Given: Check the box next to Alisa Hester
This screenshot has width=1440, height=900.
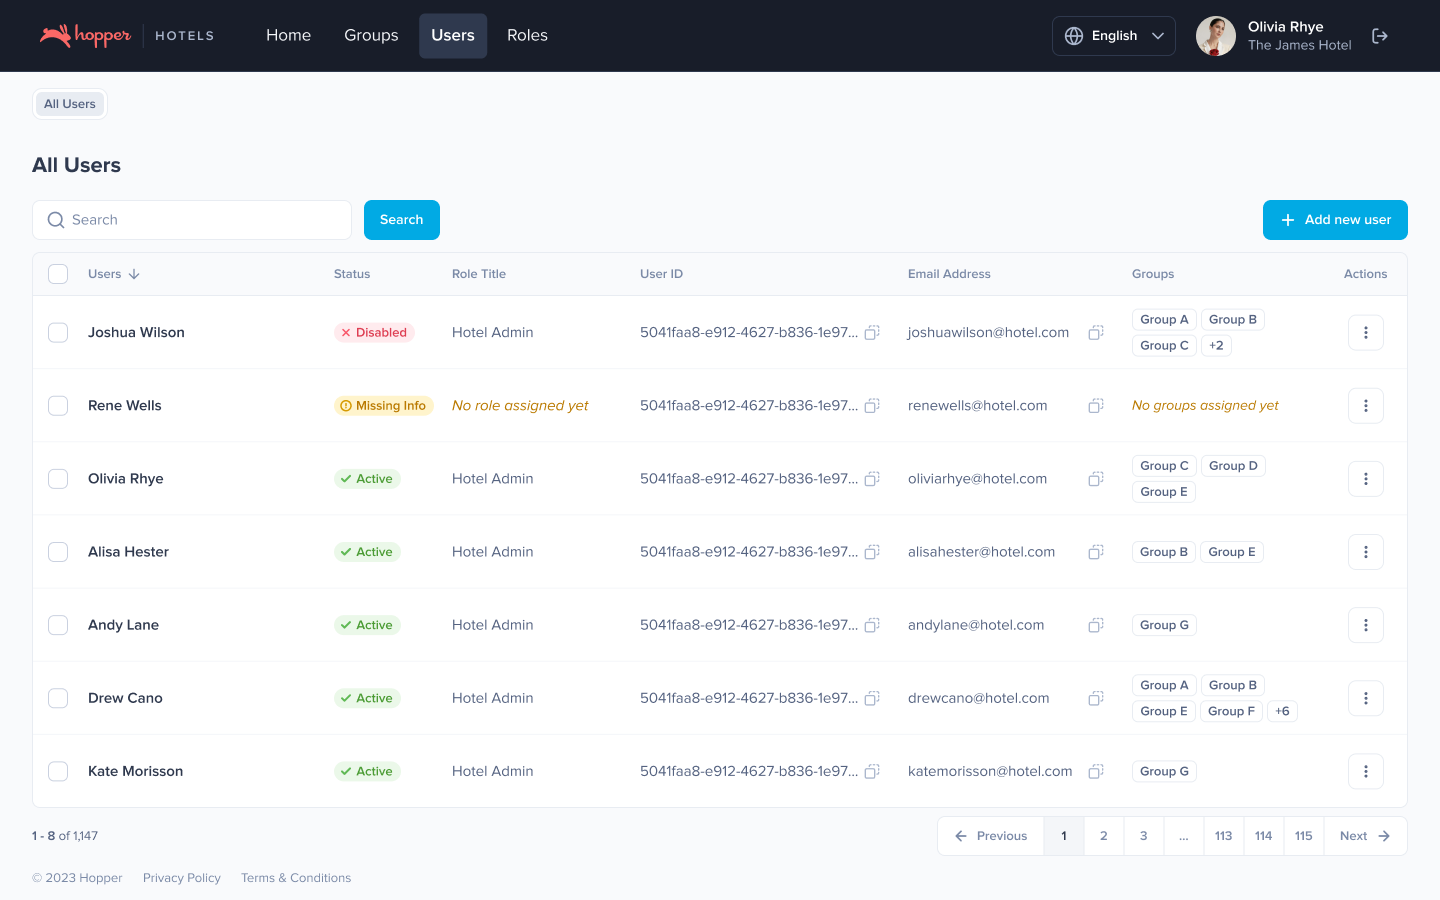Looking at the screenshot, I should click(x=58, y=552).
